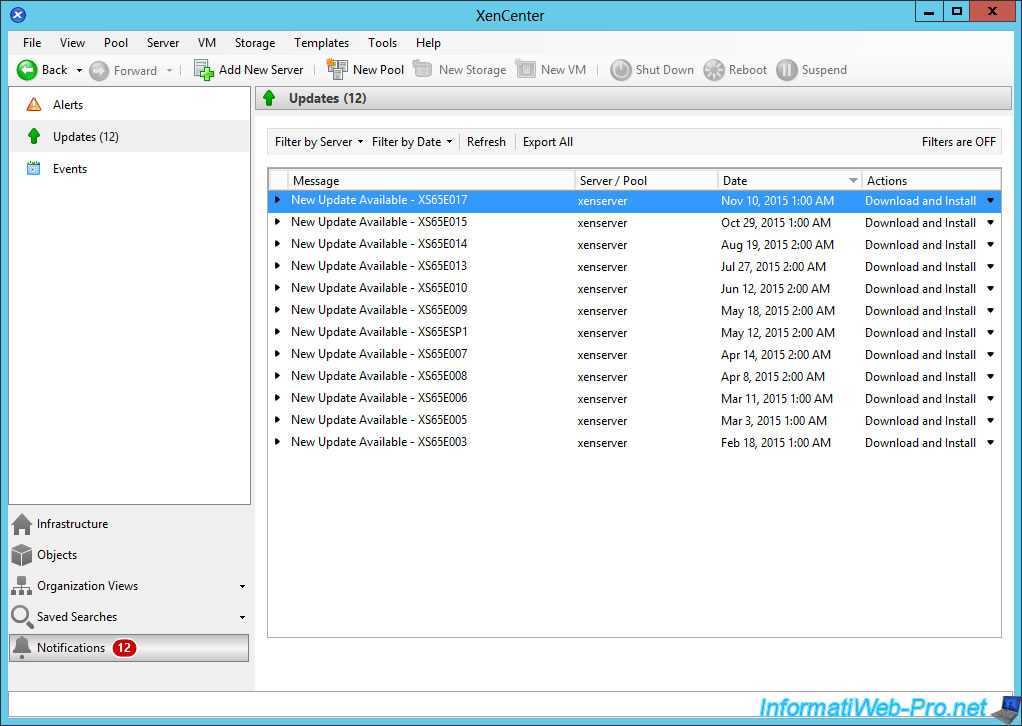The image size is (1022, 726).
Task: Click the red 12 notifications badge
Action: [x=124, y=648]
